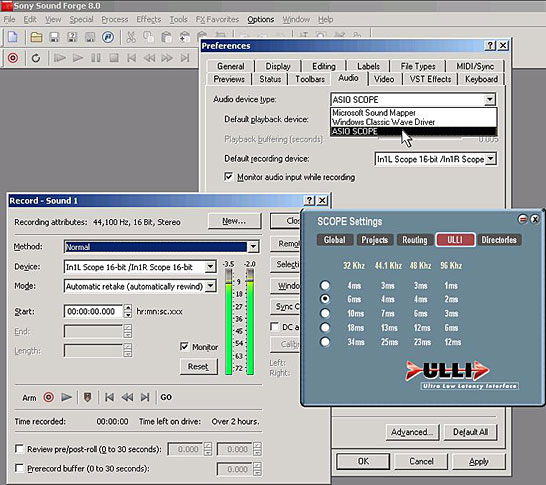The width and height of the screenshot is (546, 485).
Task: Select the 4ms at 32 kHz latency radio button
Action: tap(325, 285)
